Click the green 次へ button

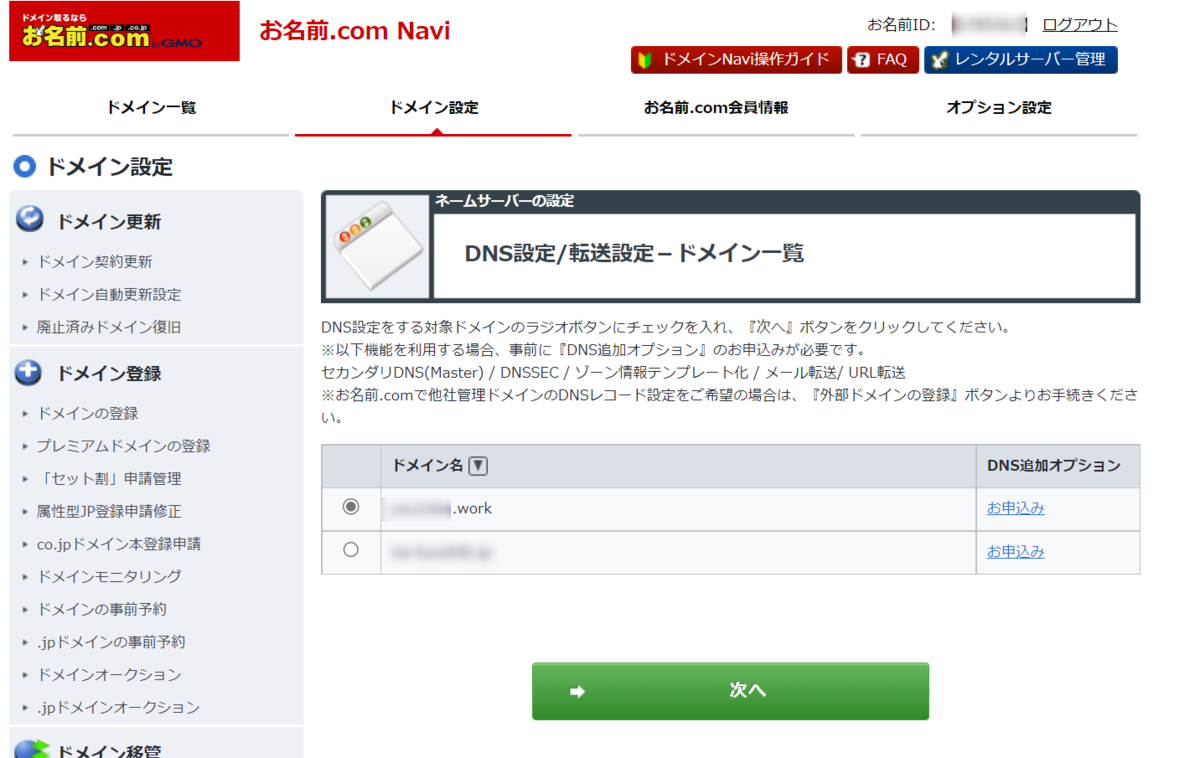730,691
